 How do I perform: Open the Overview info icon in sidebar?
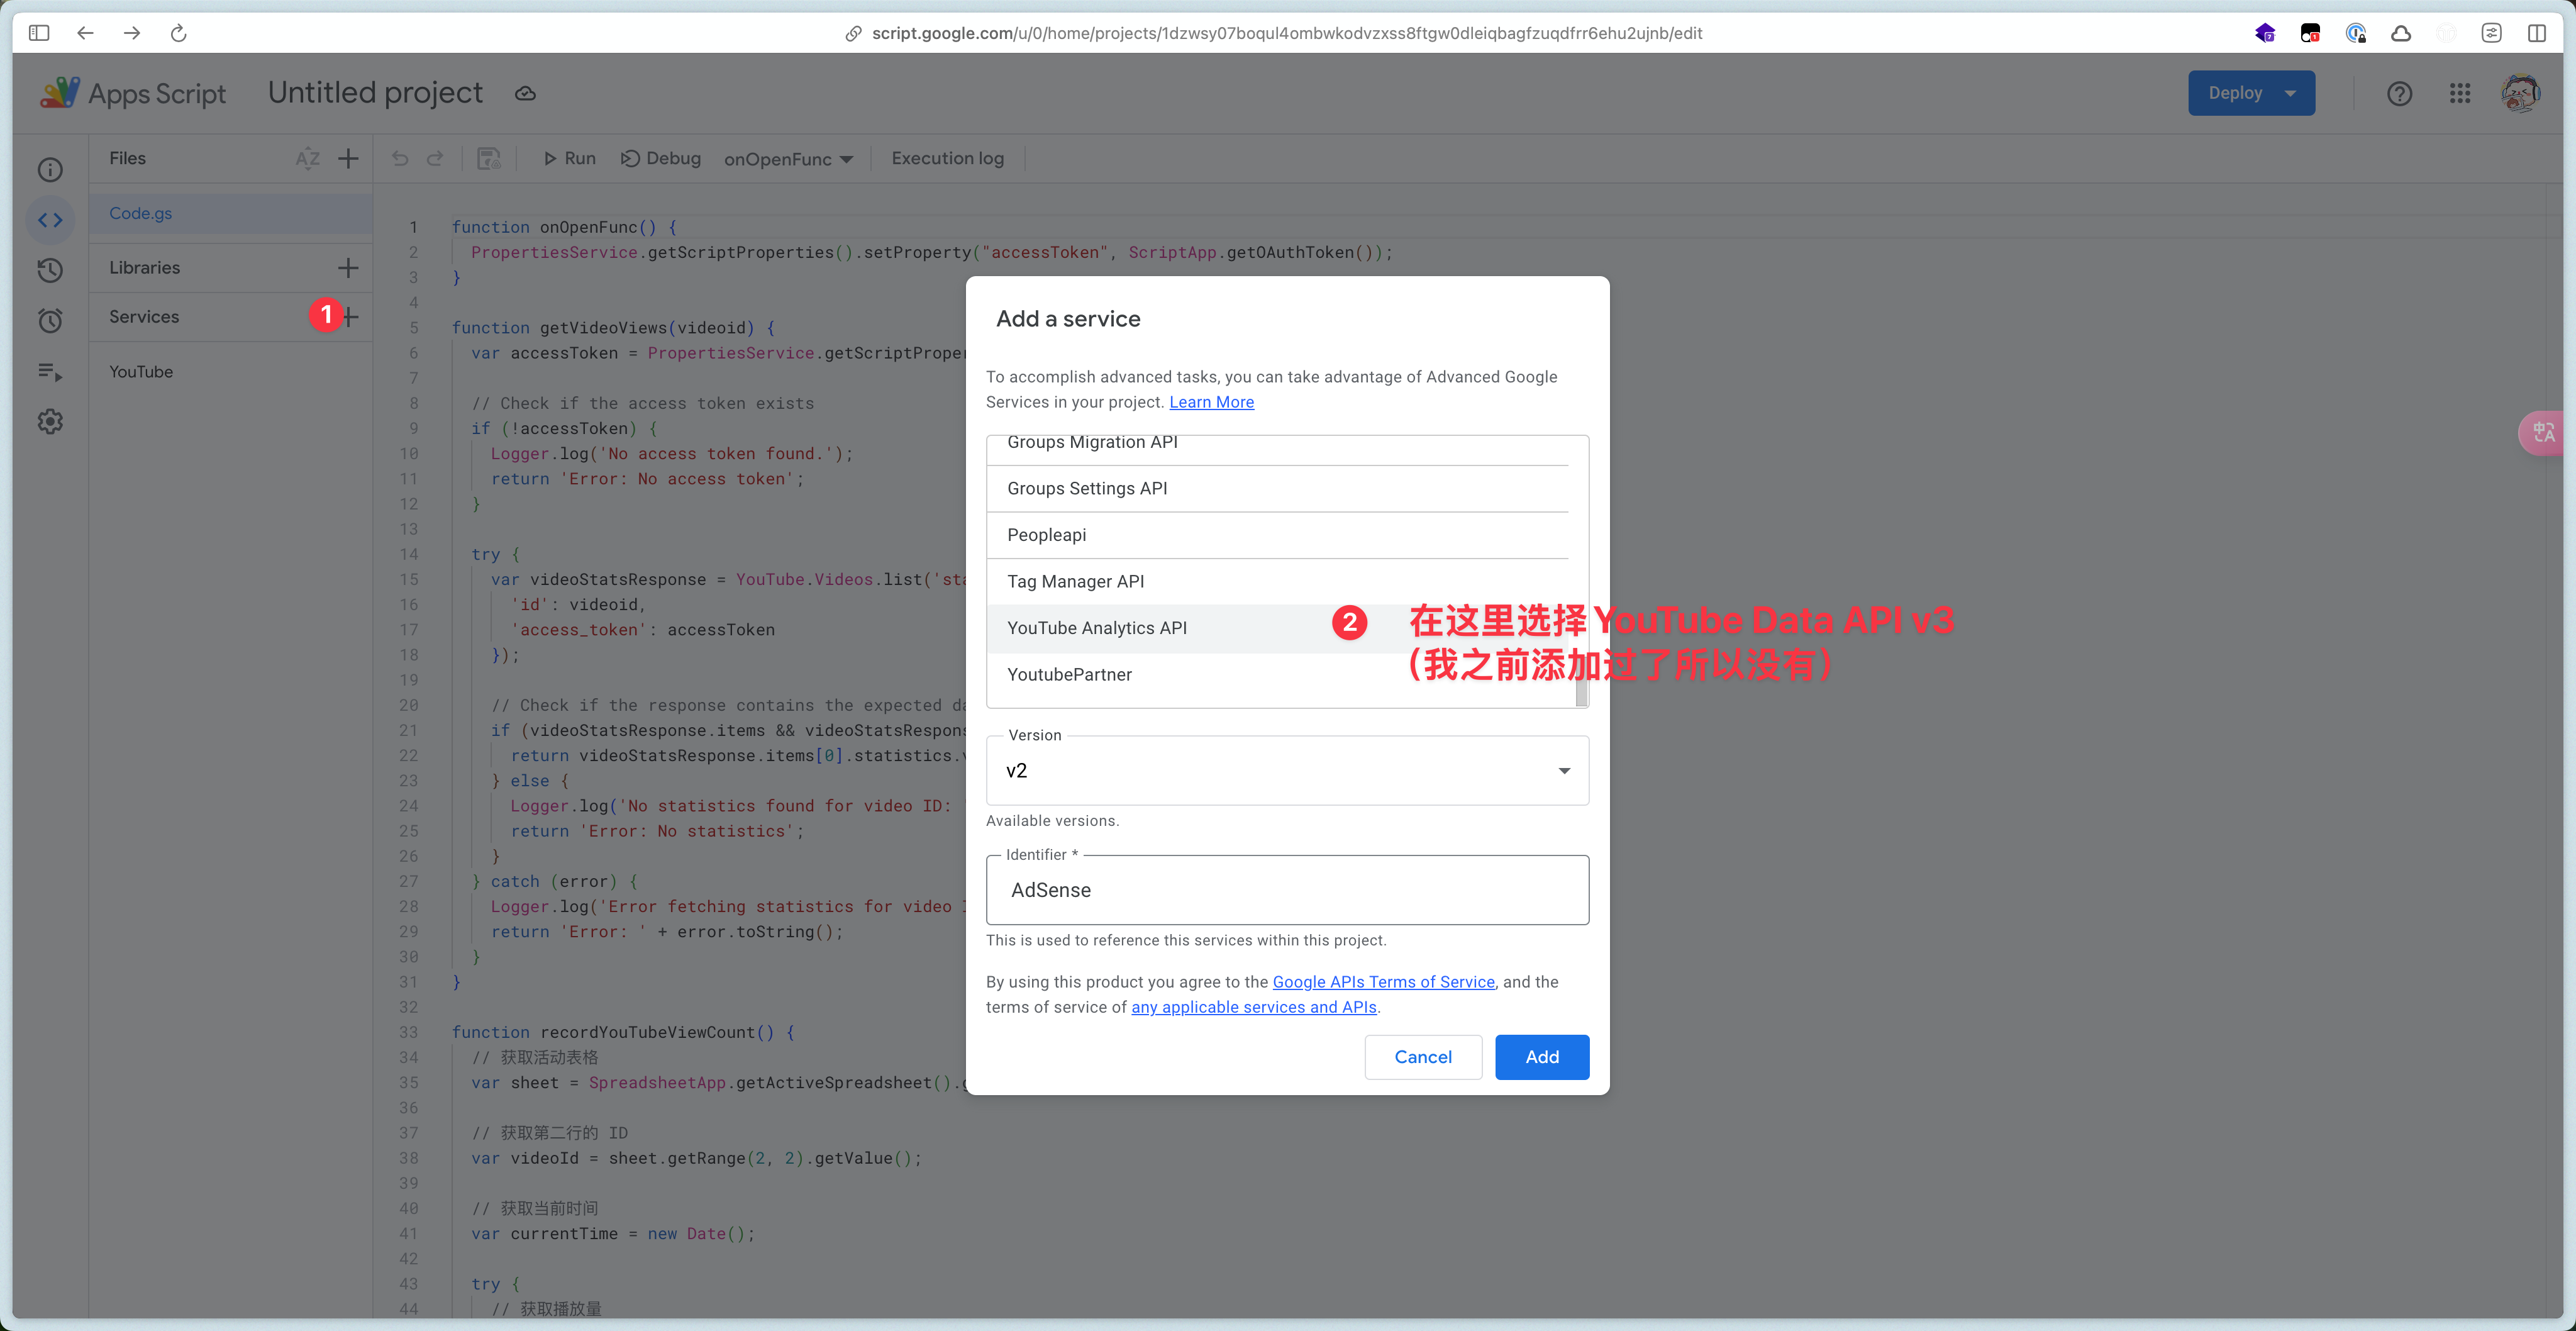point(50,169)
